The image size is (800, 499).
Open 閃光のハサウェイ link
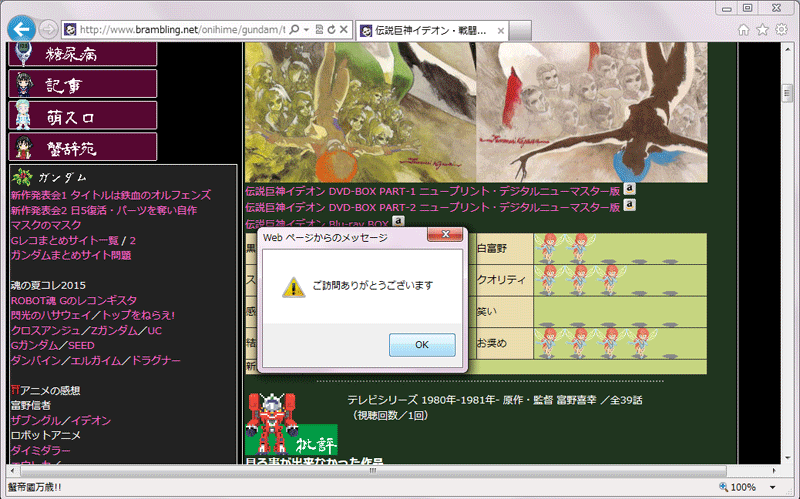coord(51,315)
